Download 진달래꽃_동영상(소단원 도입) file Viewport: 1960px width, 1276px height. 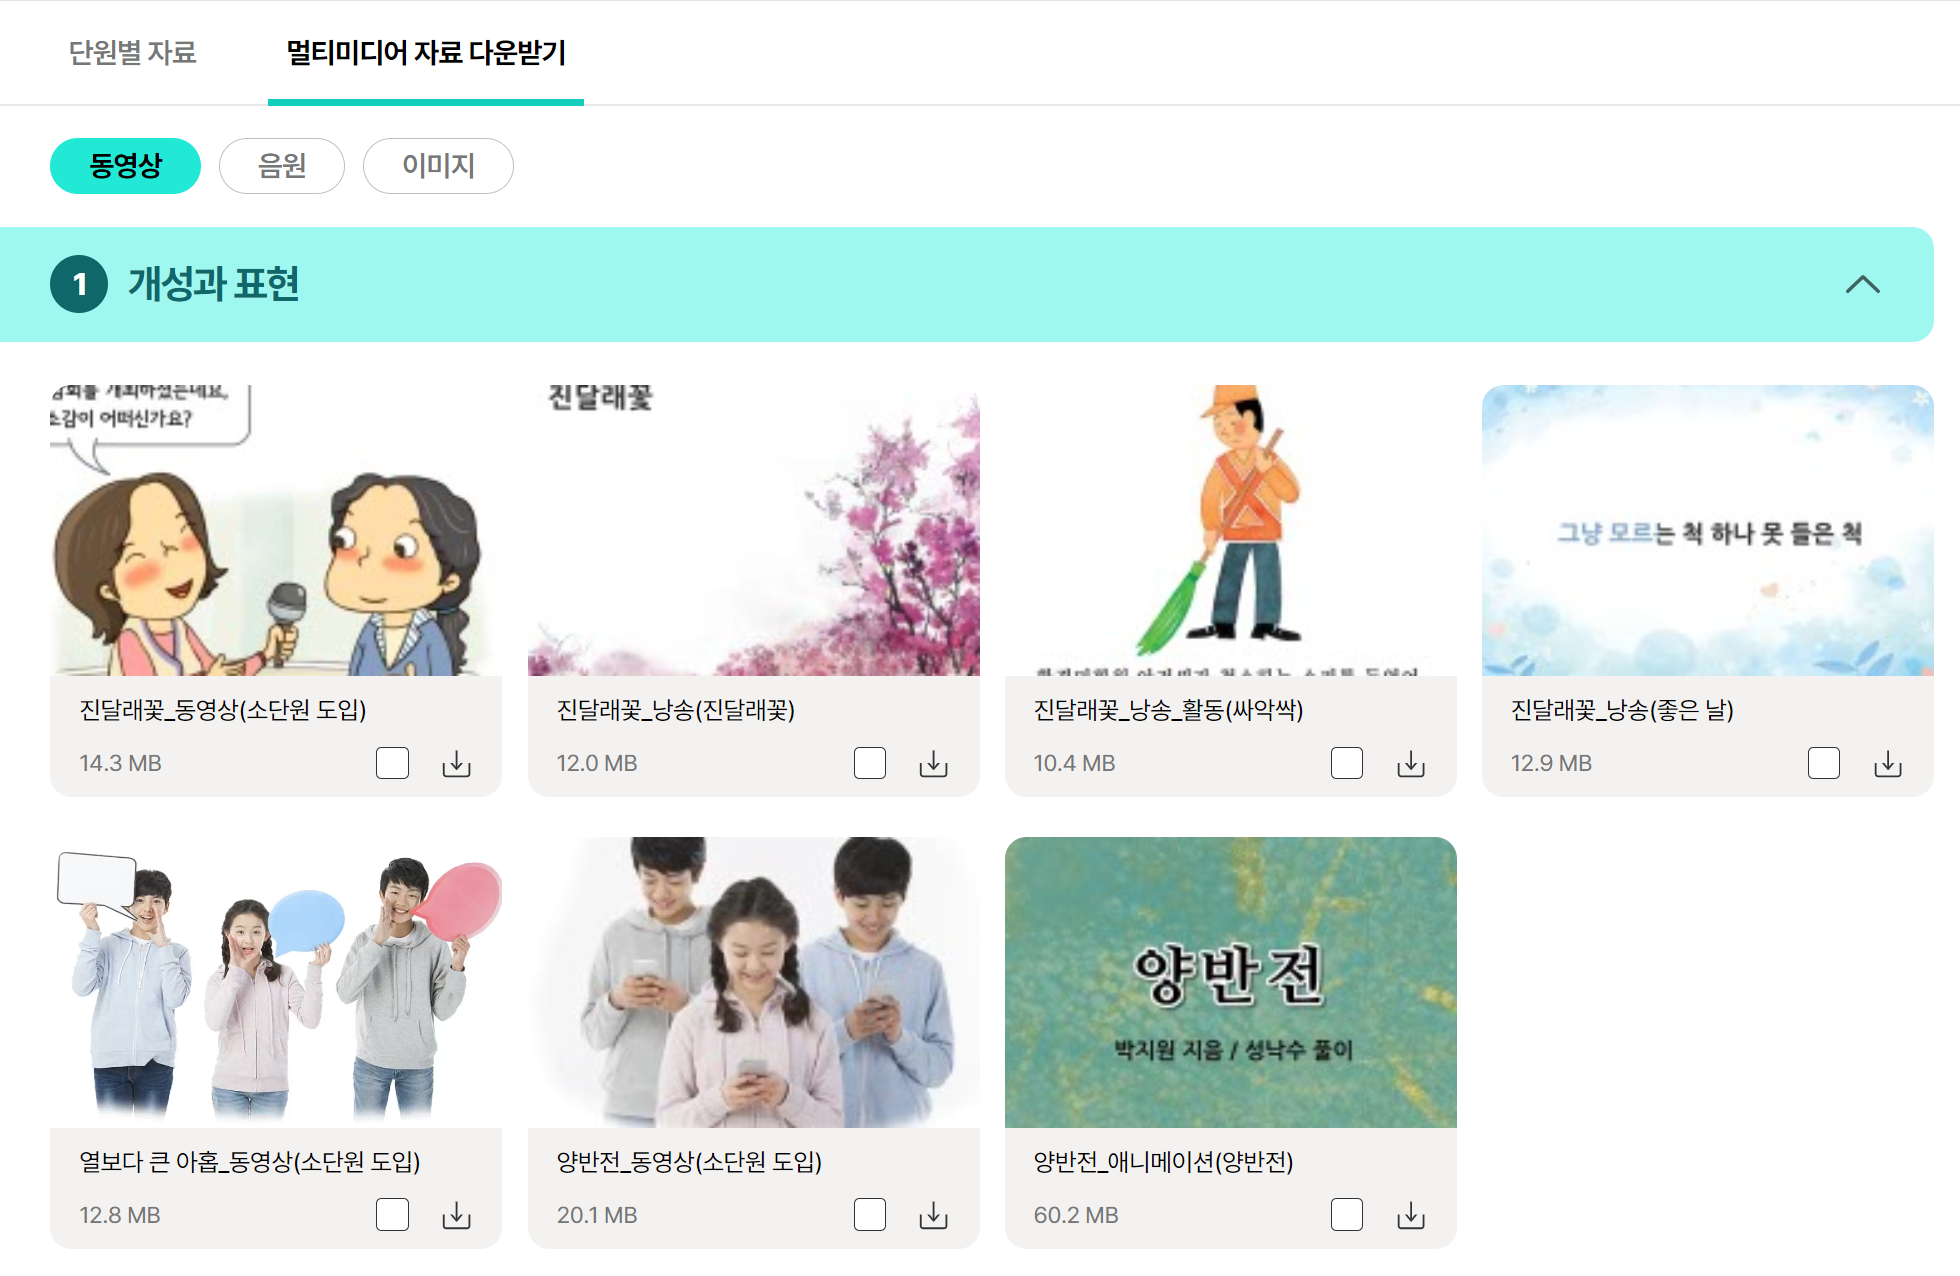point(456,764)
